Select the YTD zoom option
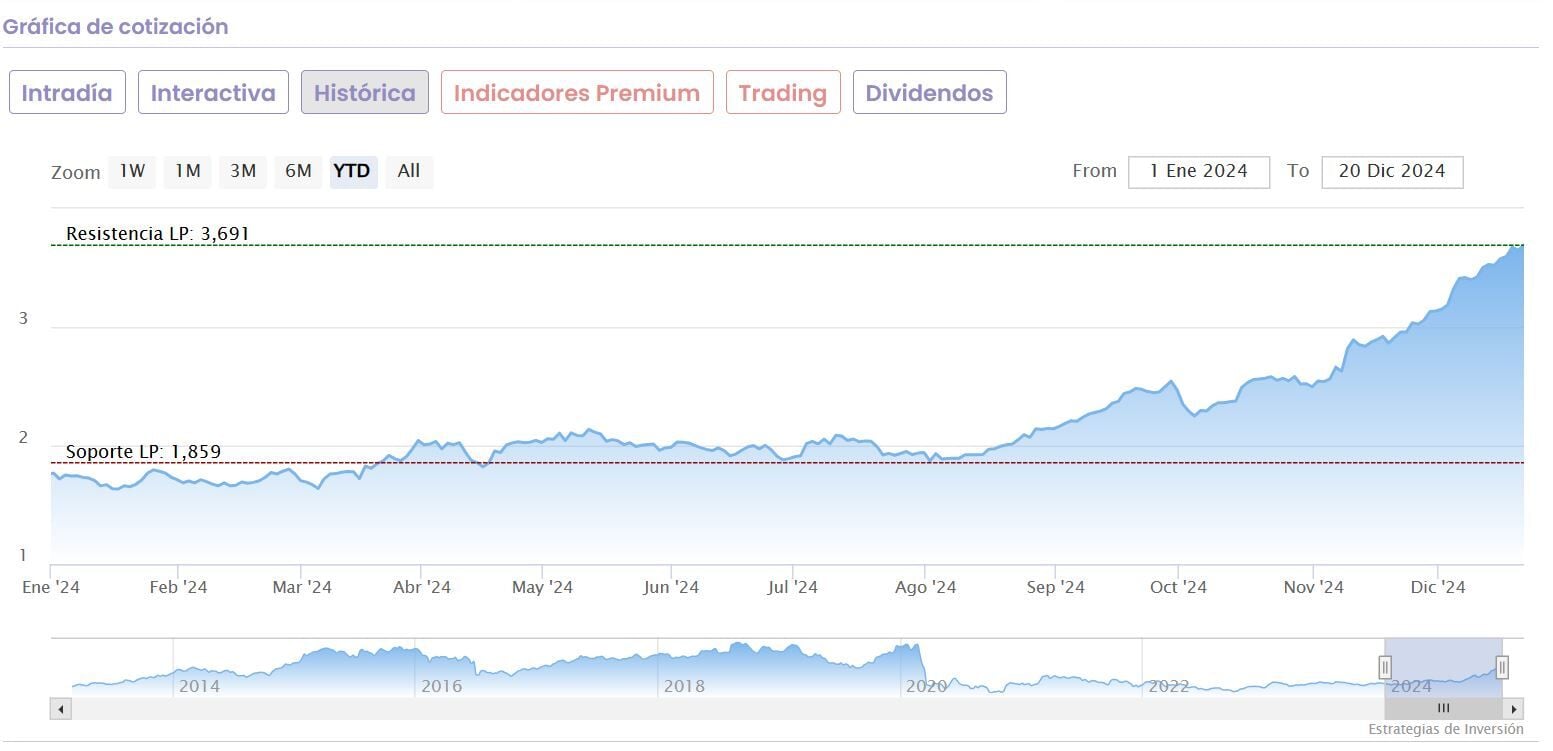Viewport: 1553px width, 751px height. tap(352, 171)
